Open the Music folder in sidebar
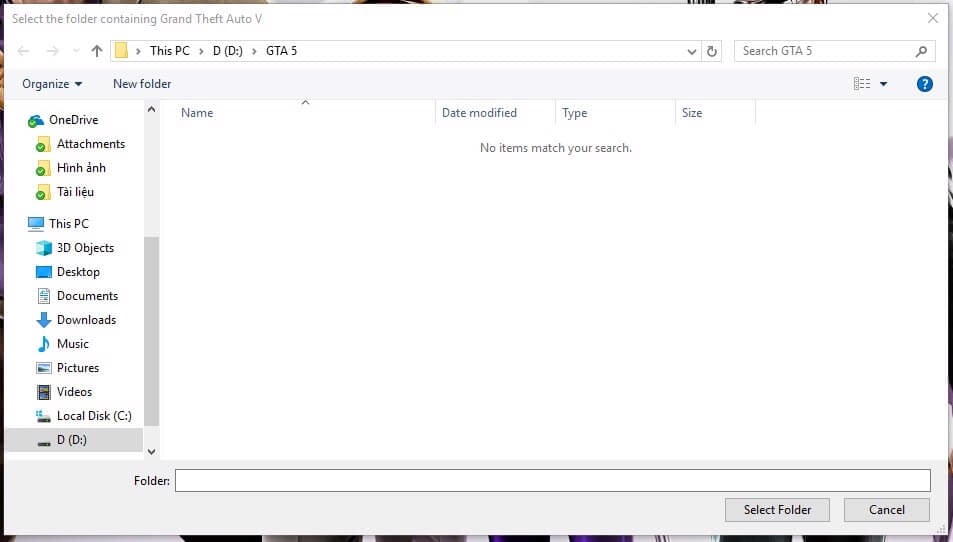The height and width of the screenshot is (542, 953). [x=73, y=344]
